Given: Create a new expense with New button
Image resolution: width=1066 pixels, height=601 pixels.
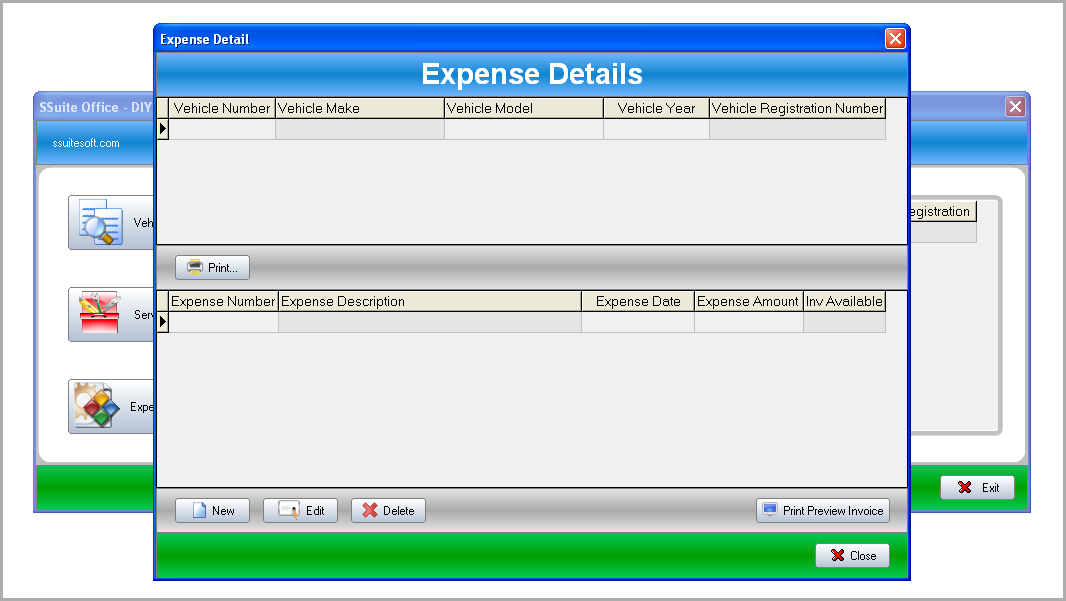Looking at the screenshot, I should (212, 511).
